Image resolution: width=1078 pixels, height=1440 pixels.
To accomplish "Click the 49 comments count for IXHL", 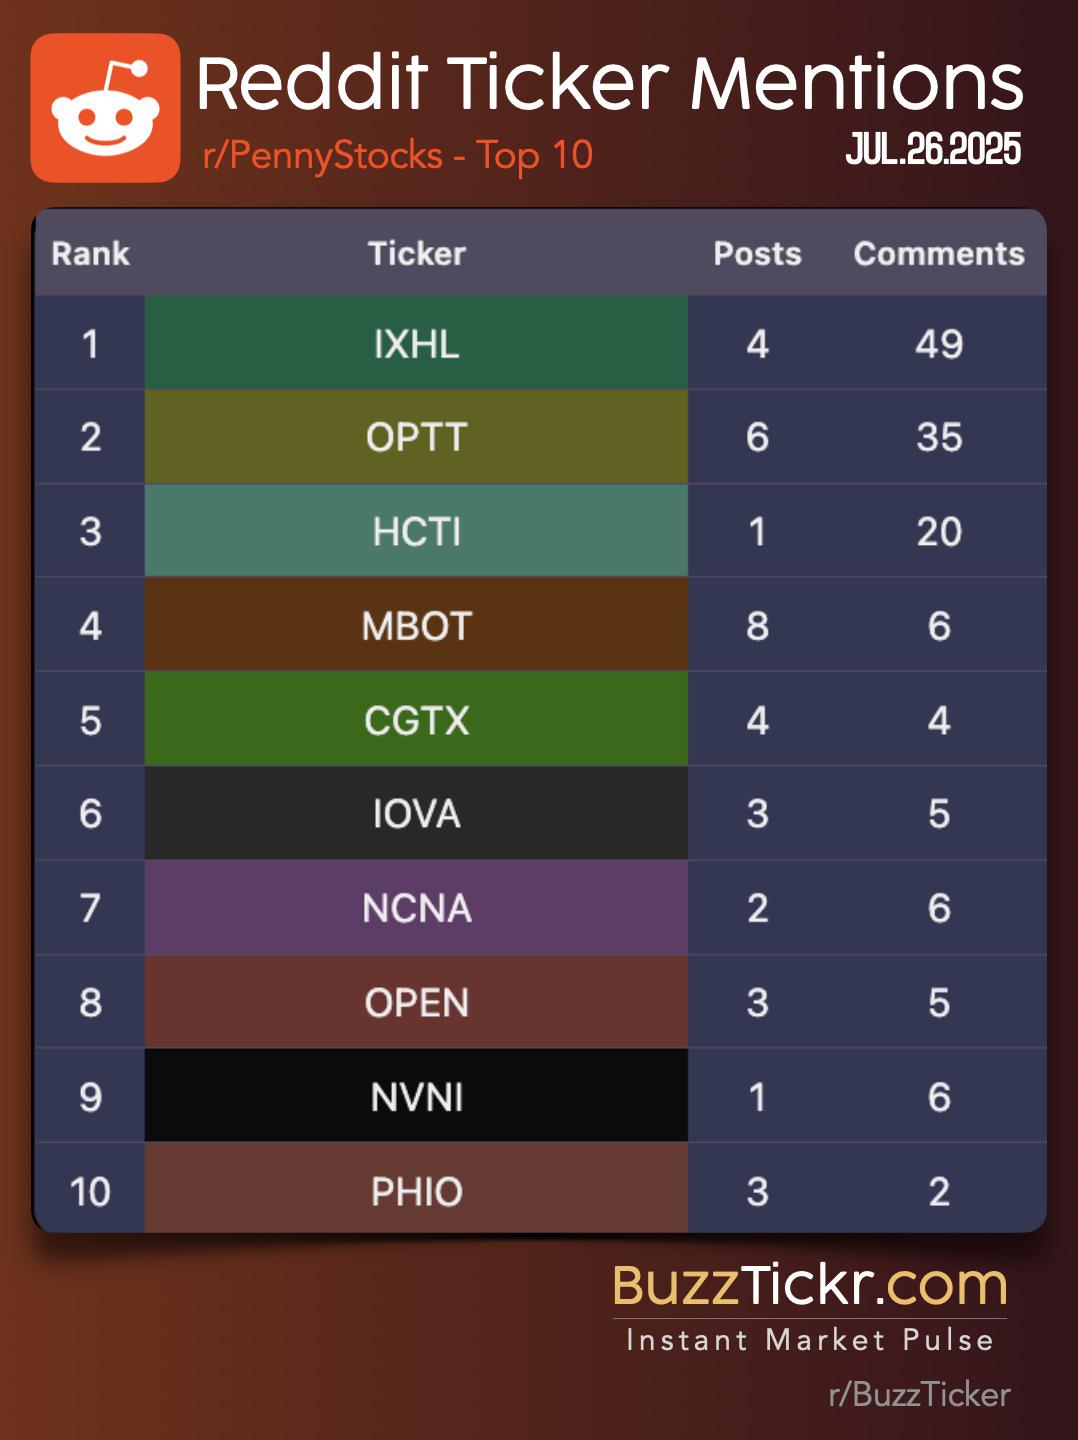I will 939,344.
